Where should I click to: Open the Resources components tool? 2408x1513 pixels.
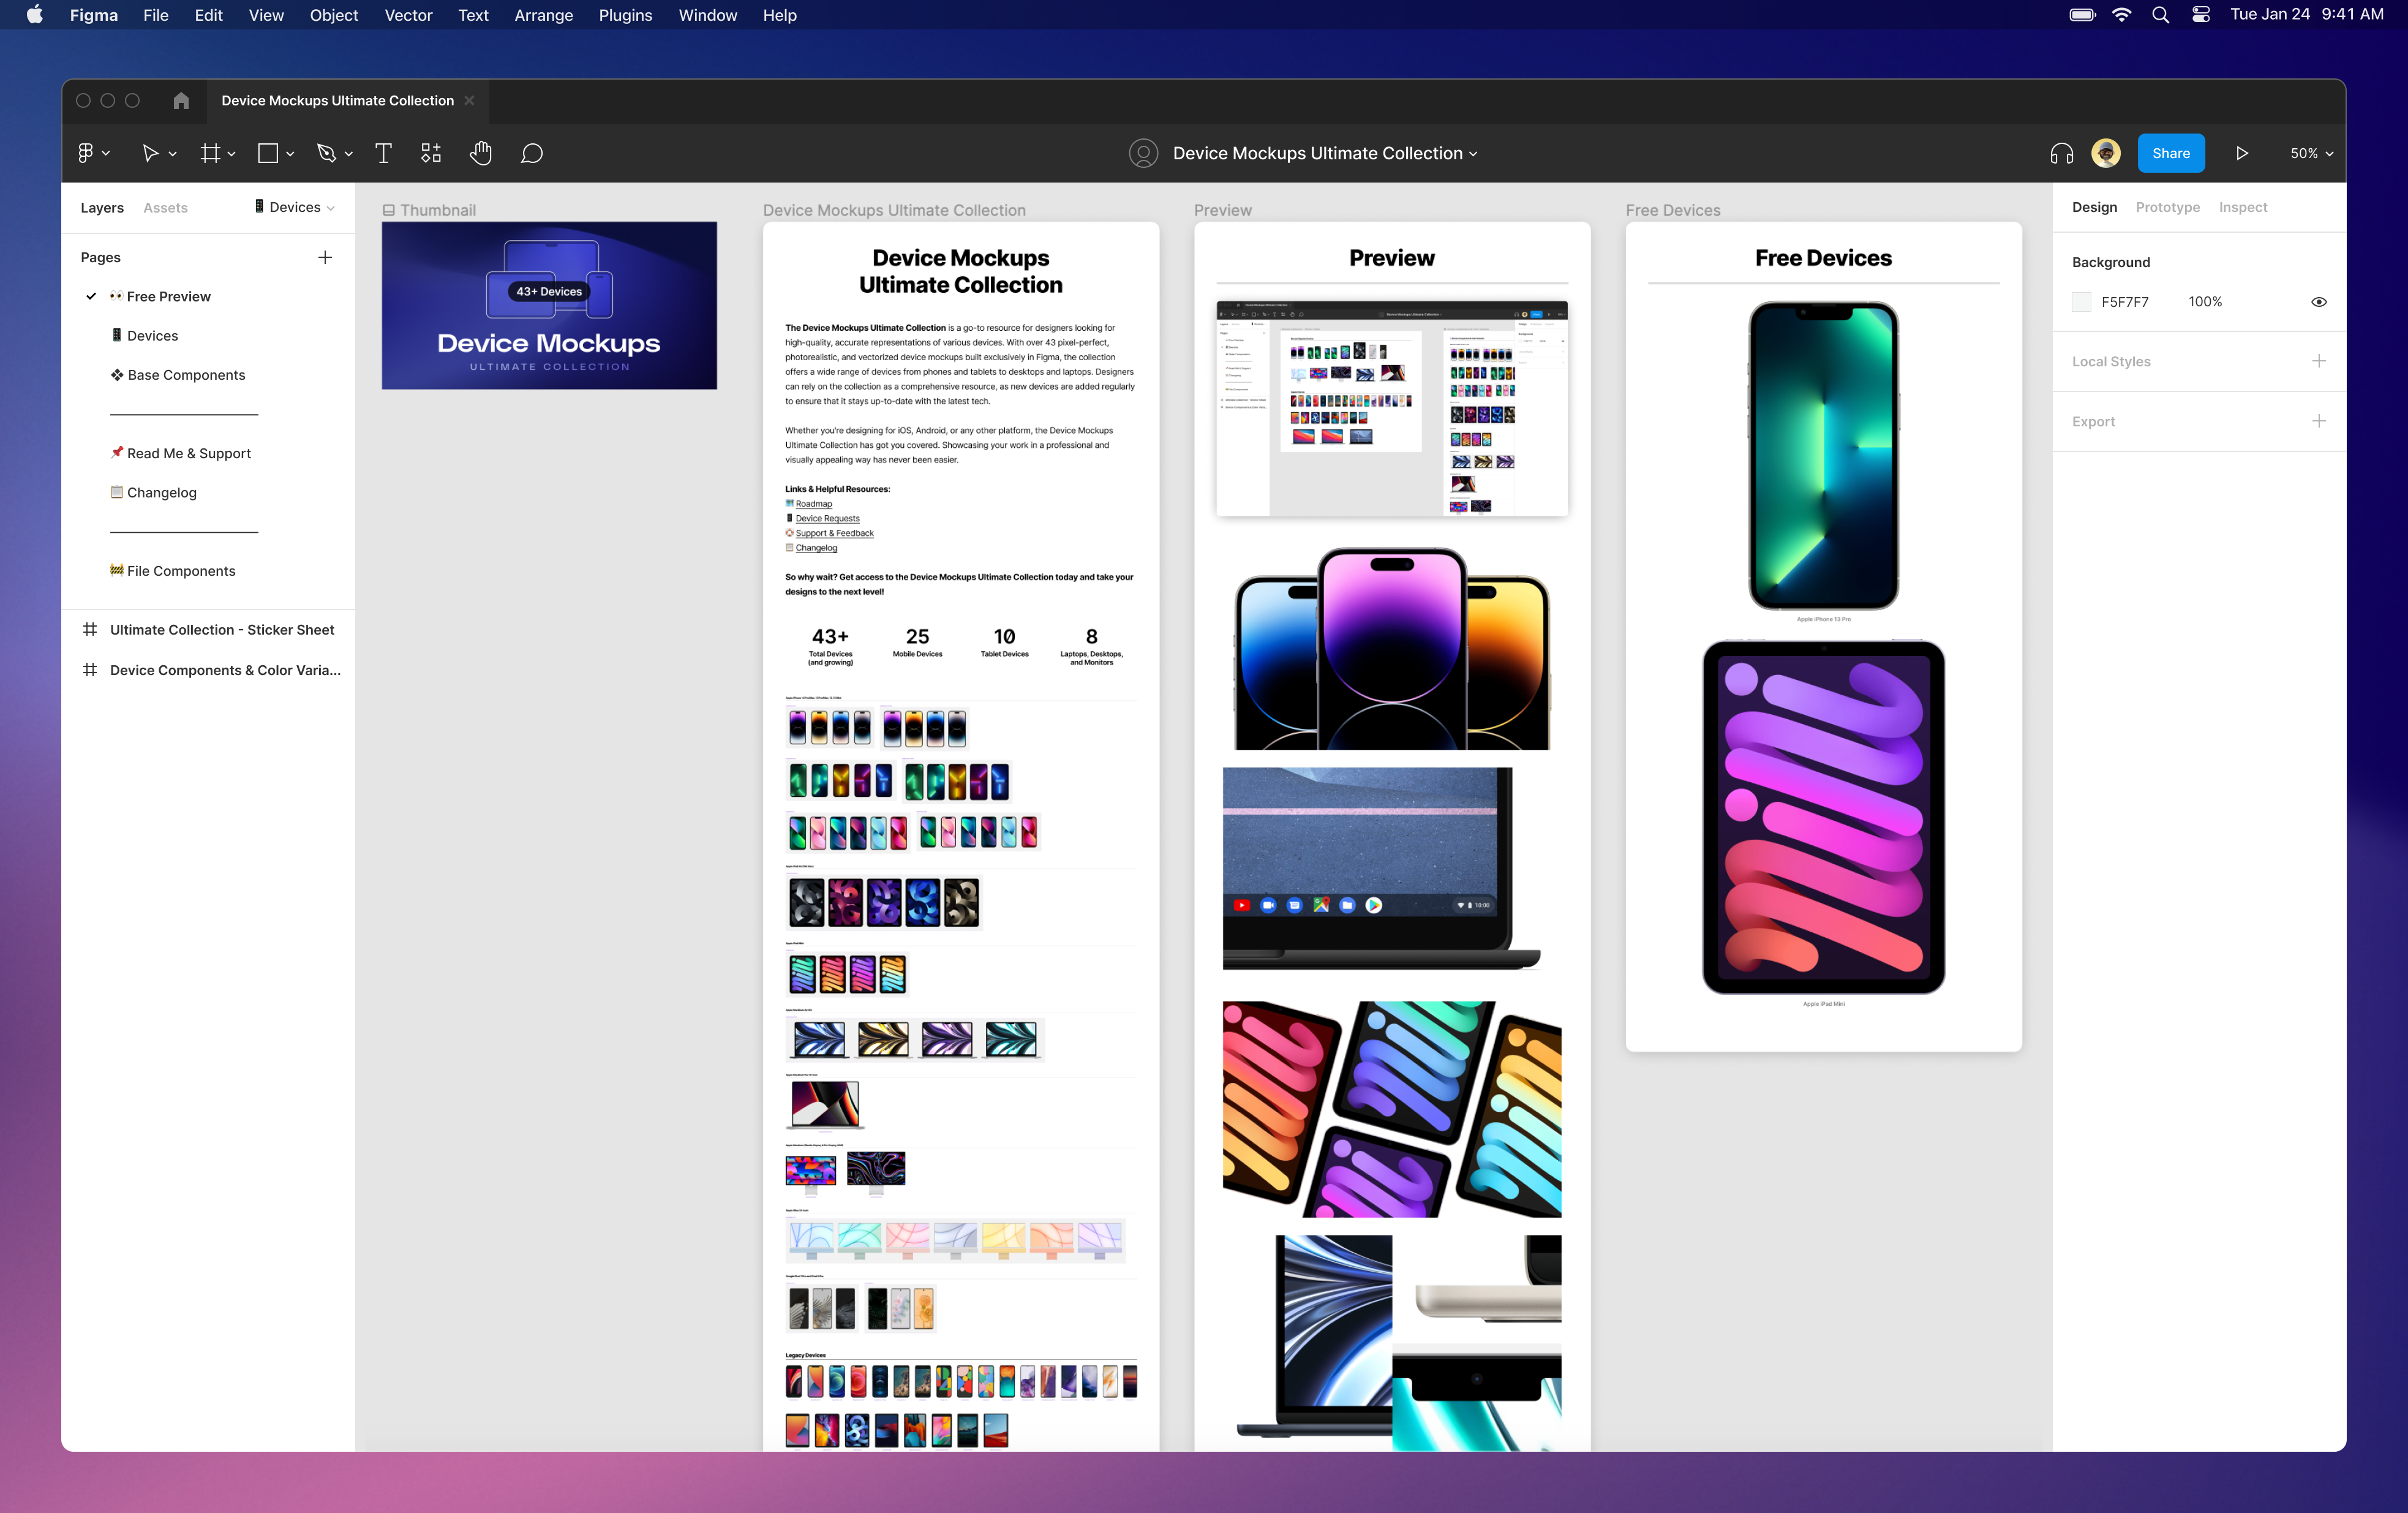431,153
